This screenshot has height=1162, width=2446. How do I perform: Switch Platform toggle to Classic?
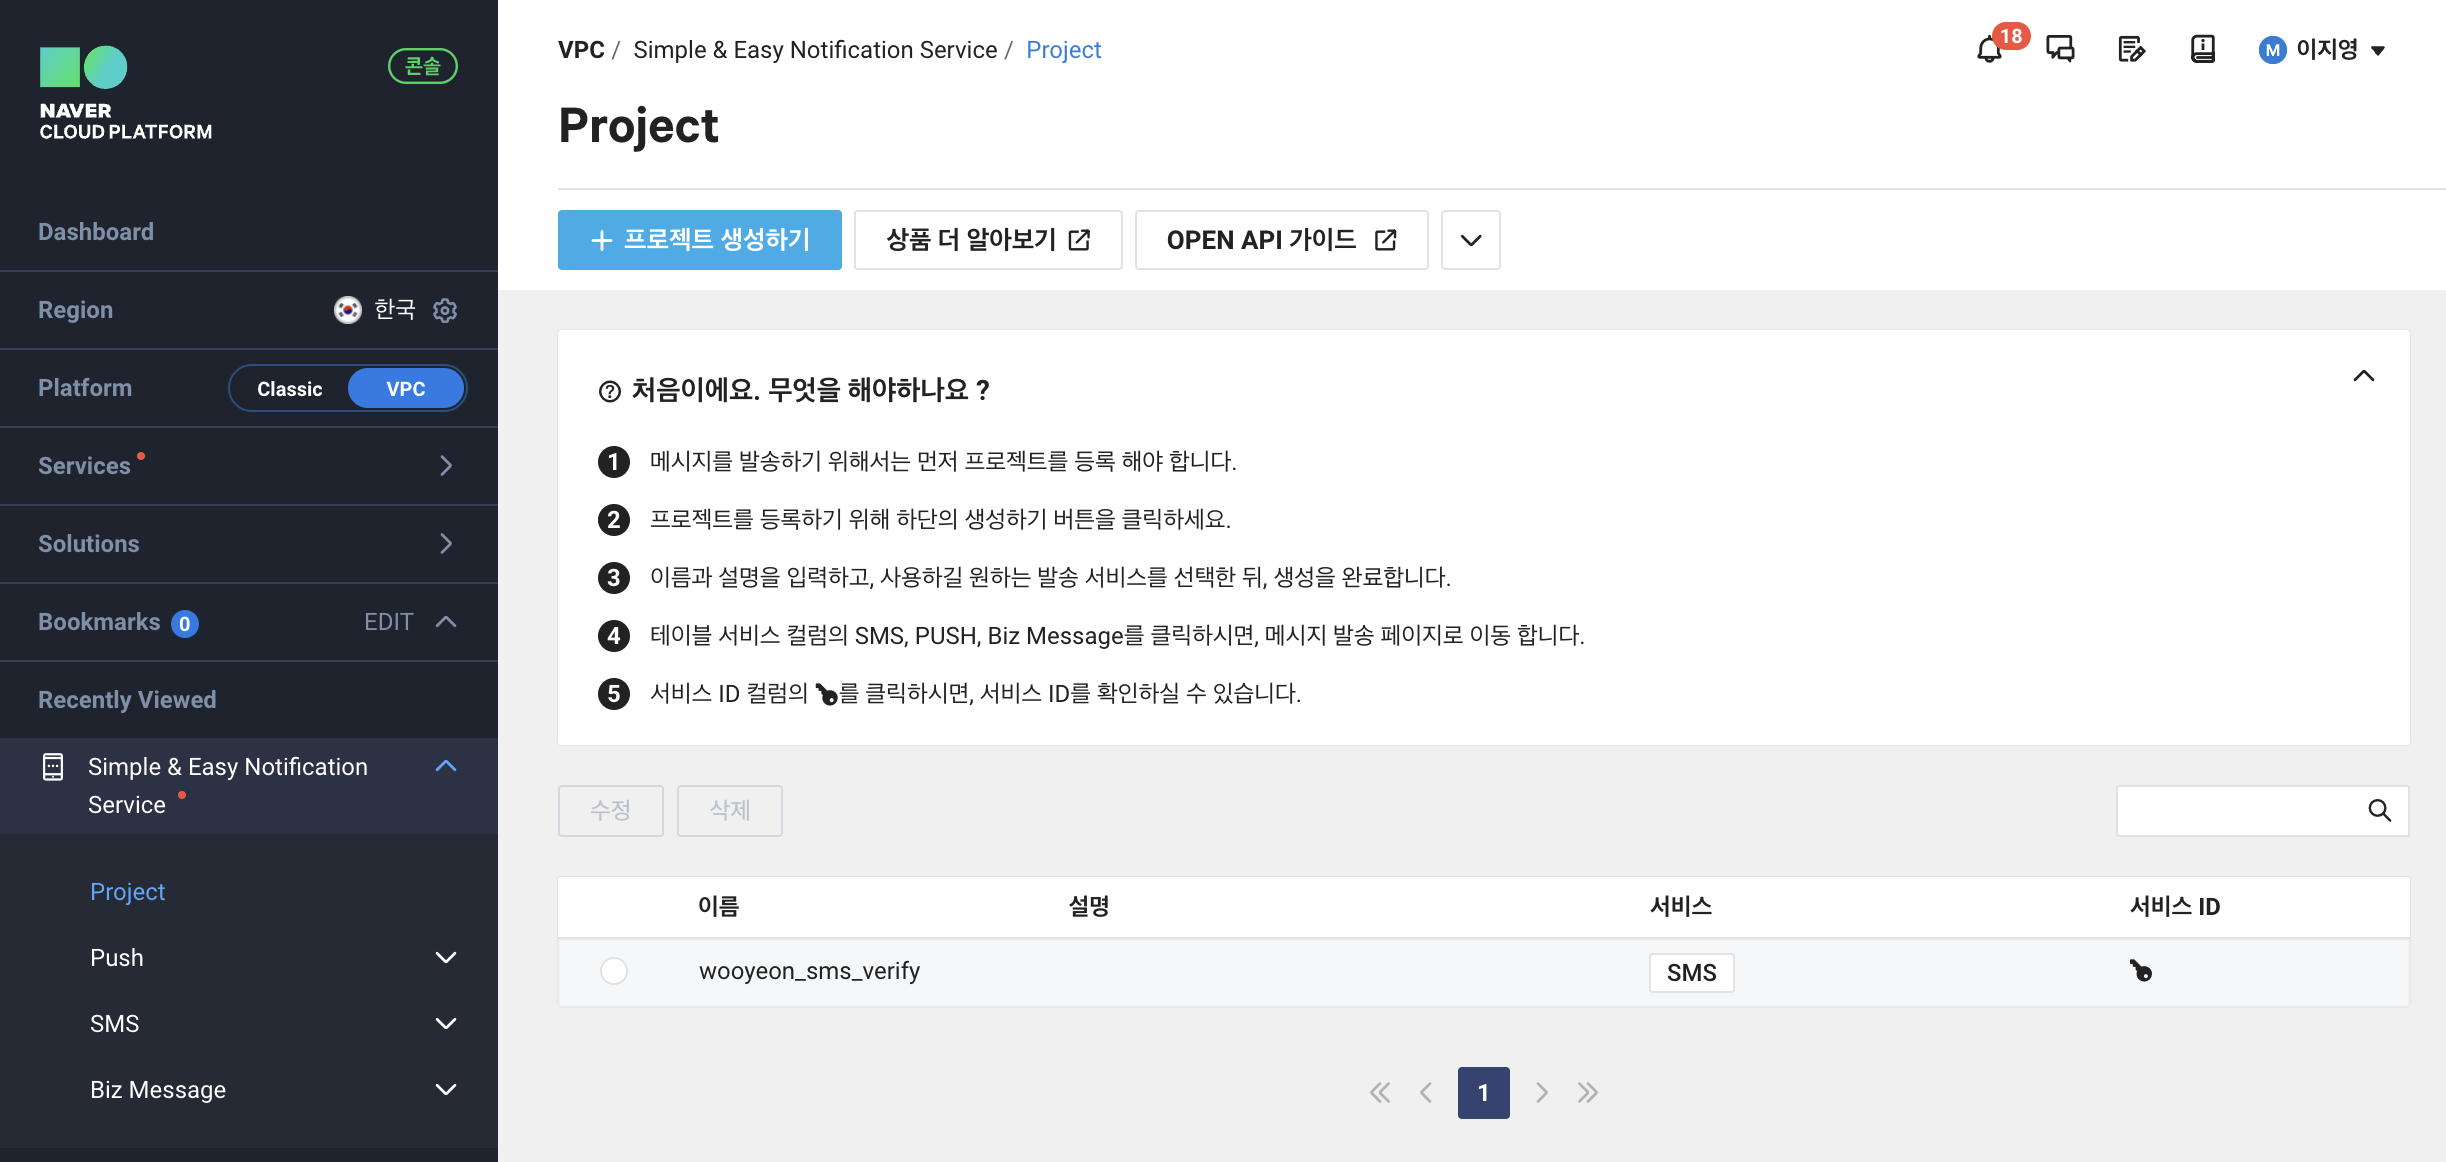[x=289, y=389]
